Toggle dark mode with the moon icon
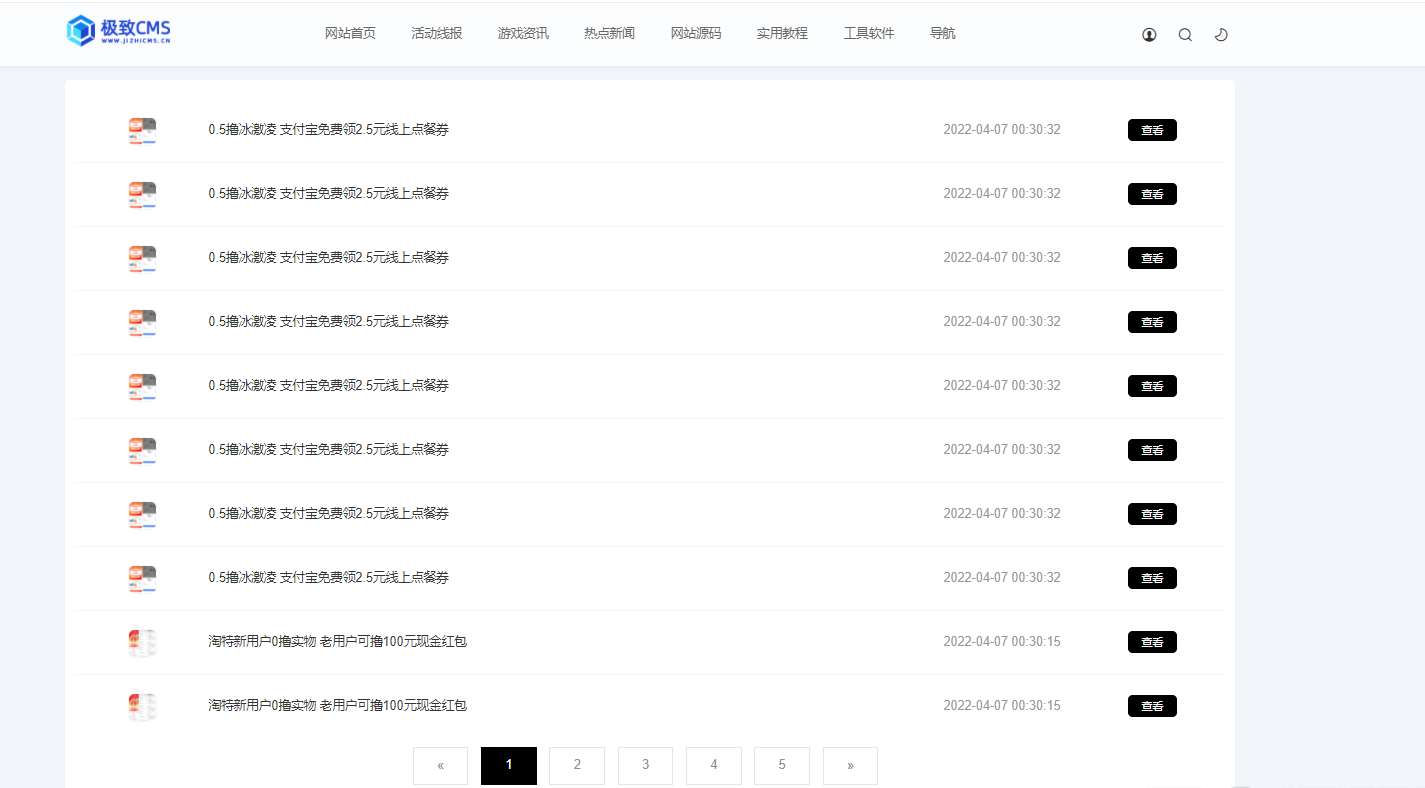Image resolution: width=1425 pixels, height=788 pixels. [1221, 35]
